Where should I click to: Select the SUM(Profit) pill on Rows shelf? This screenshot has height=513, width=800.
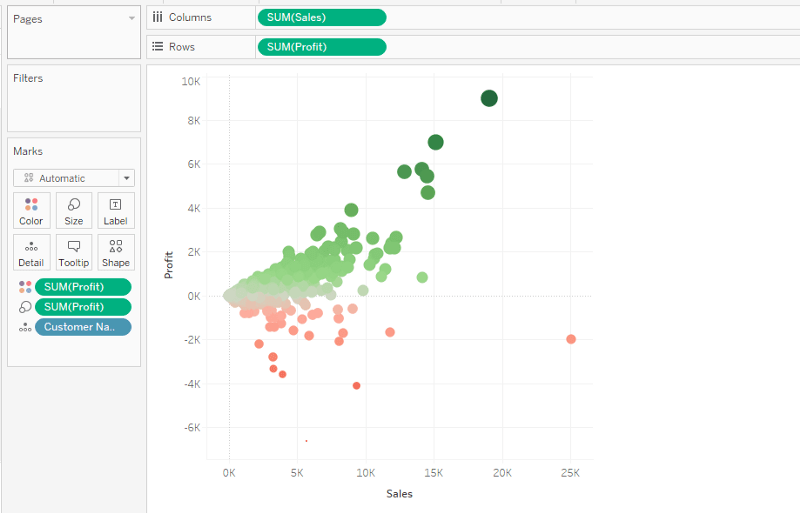(x=321, y=47)
